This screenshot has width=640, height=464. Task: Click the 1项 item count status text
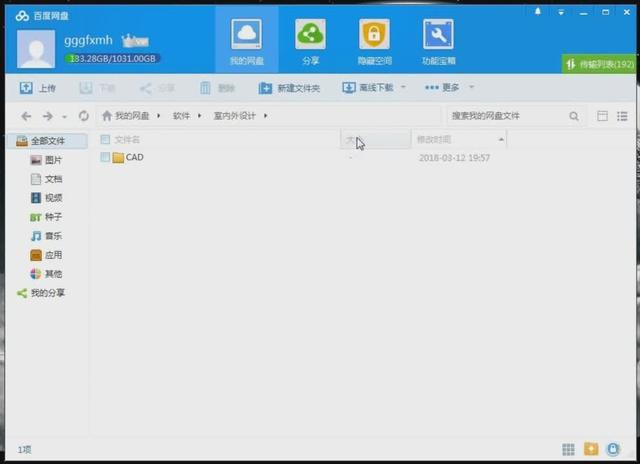coord(24,450)
